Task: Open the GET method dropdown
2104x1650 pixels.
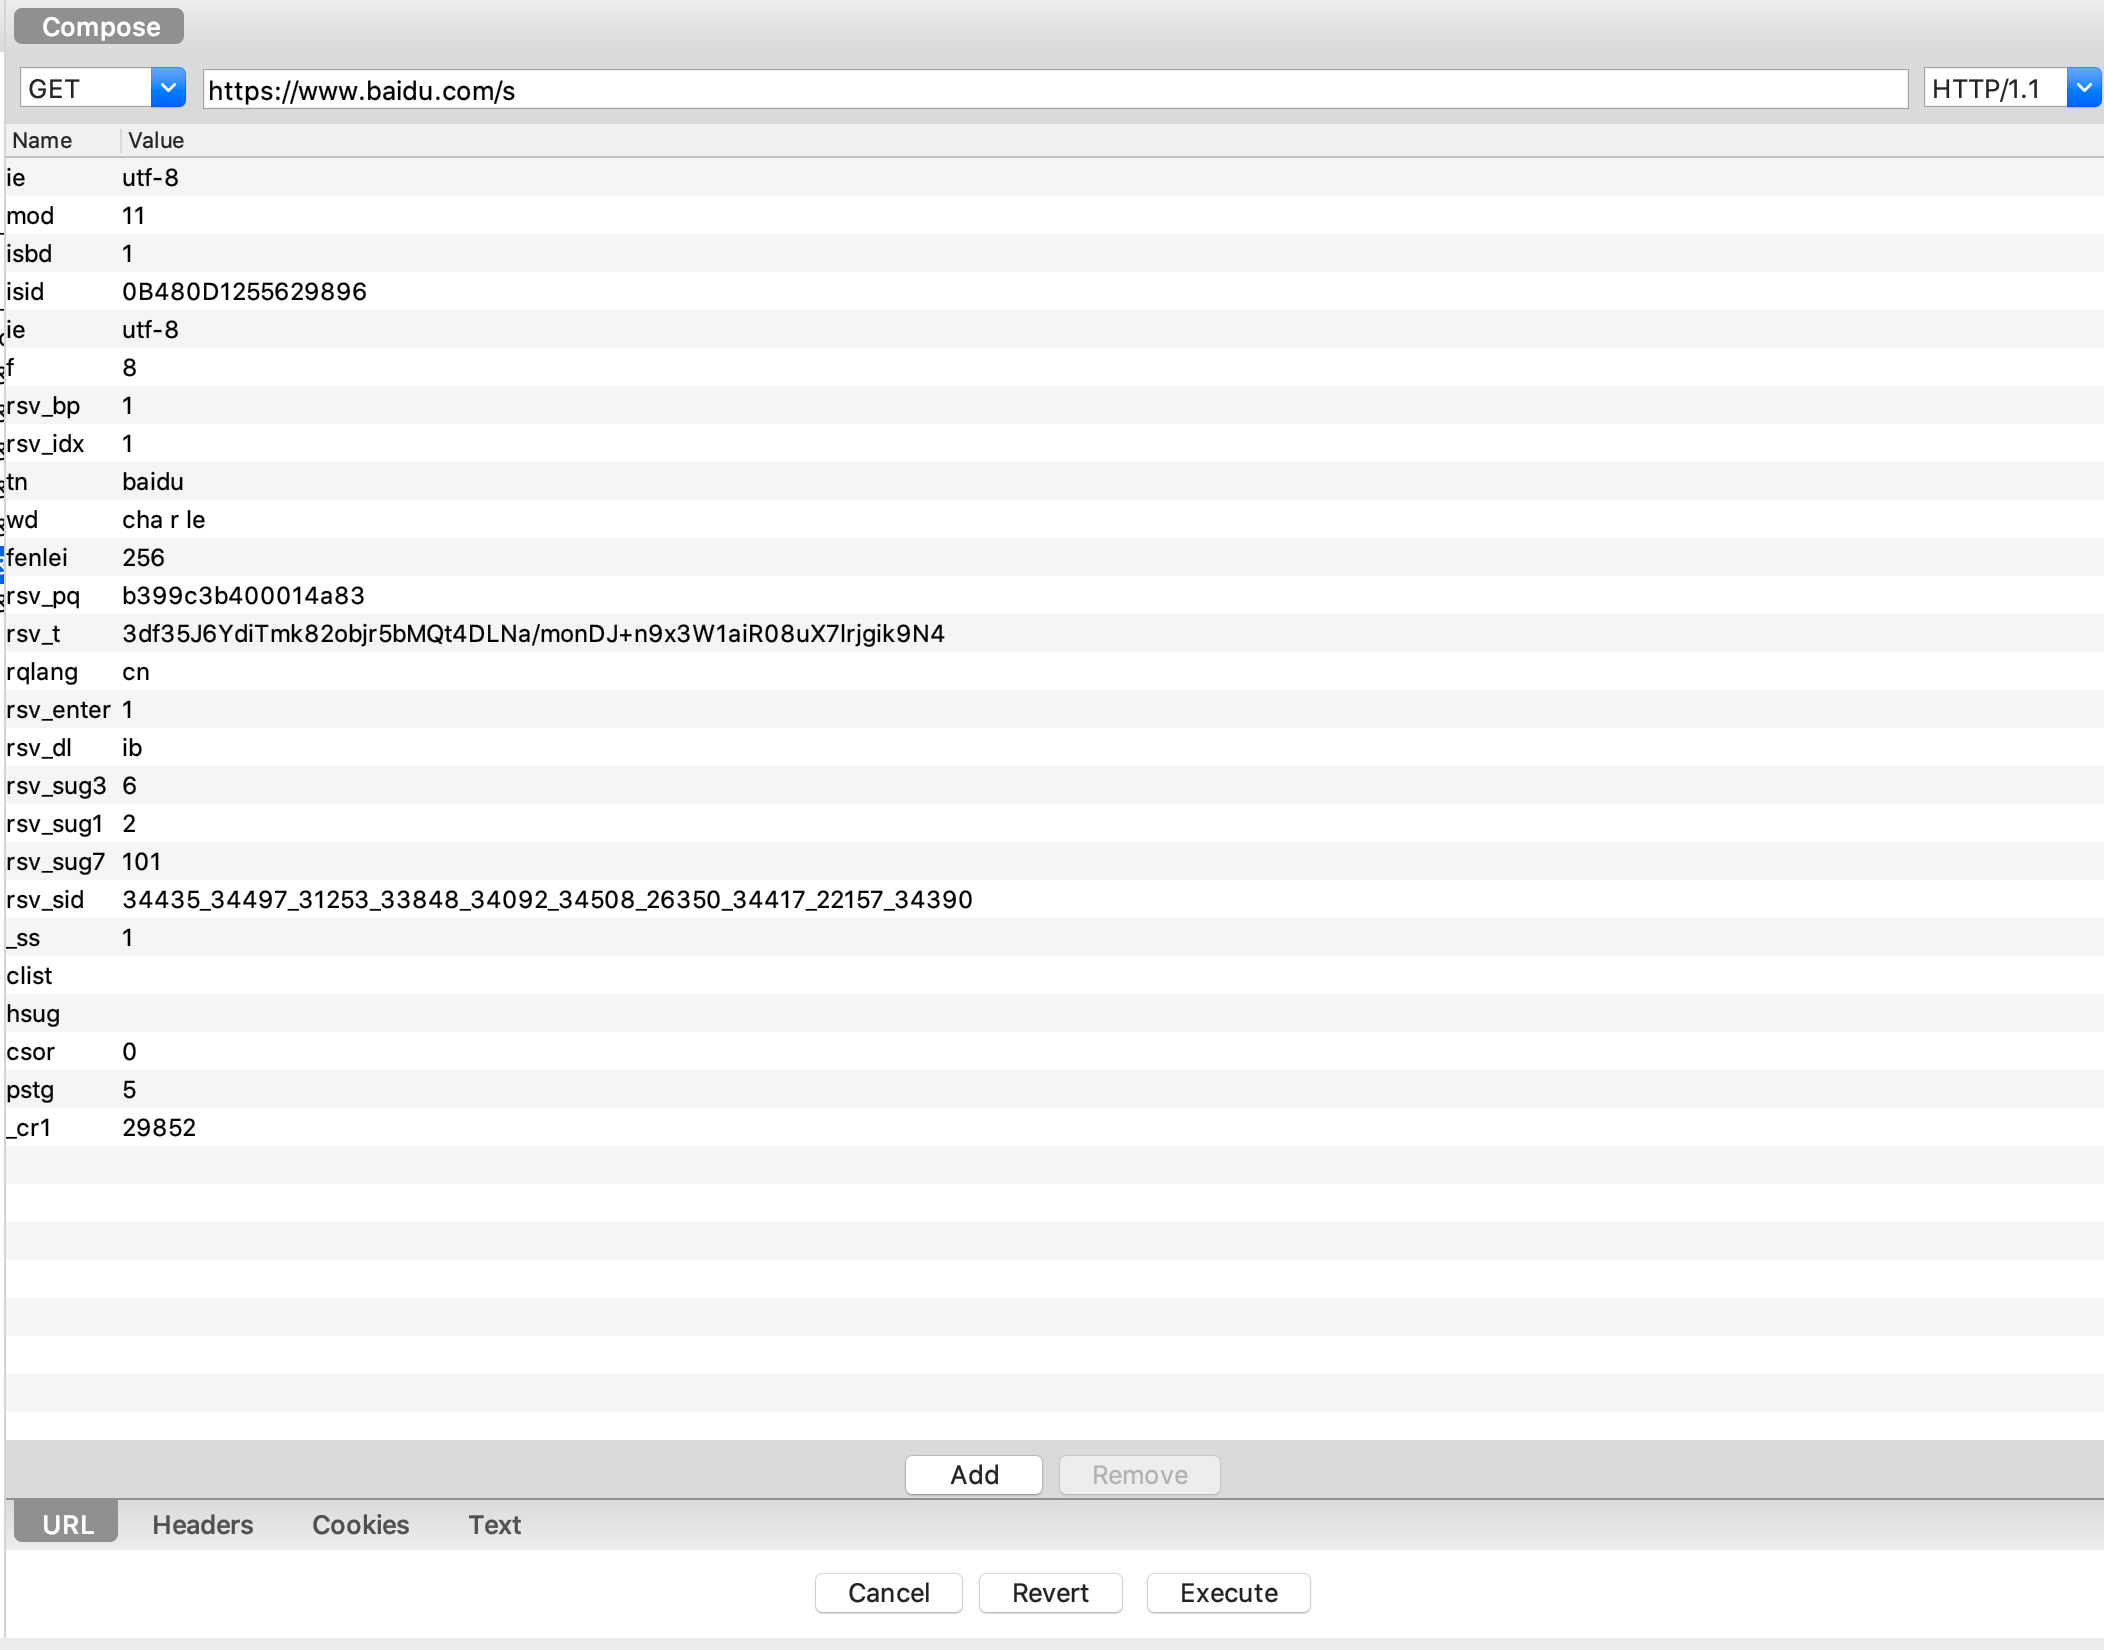Action: tap(168, 89)
